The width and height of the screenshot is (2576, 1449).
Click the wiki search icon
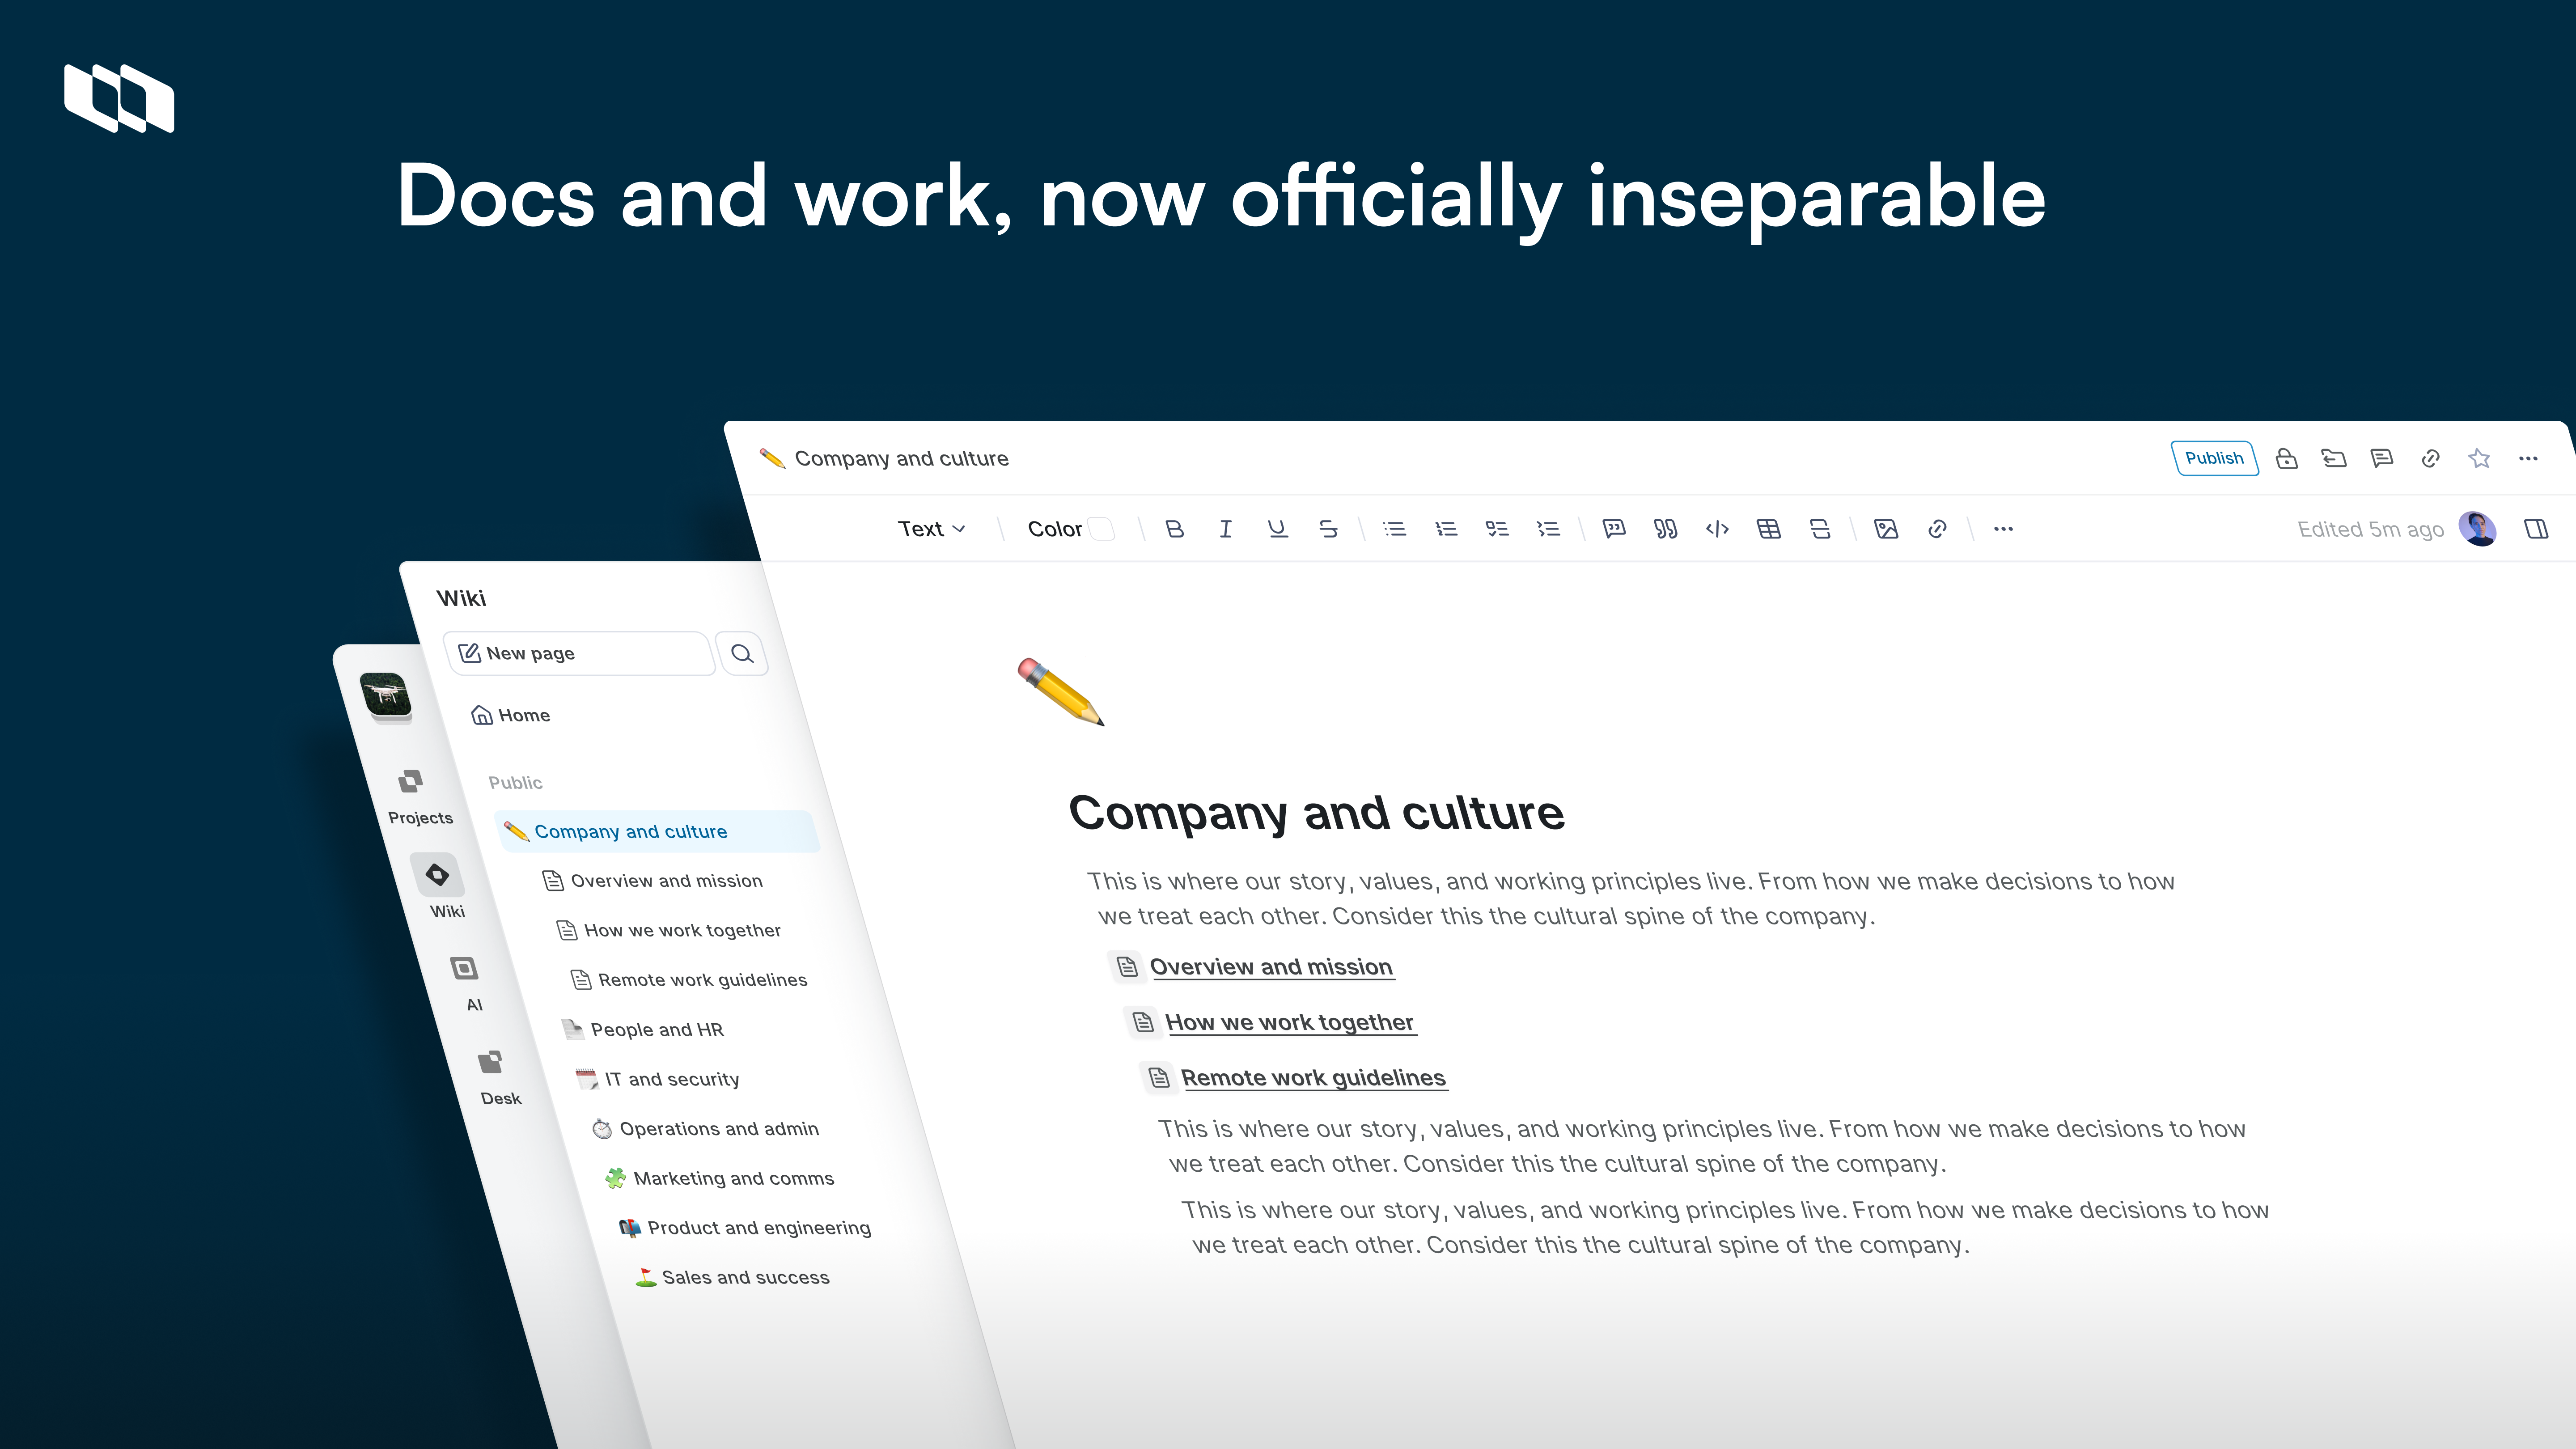742,654
